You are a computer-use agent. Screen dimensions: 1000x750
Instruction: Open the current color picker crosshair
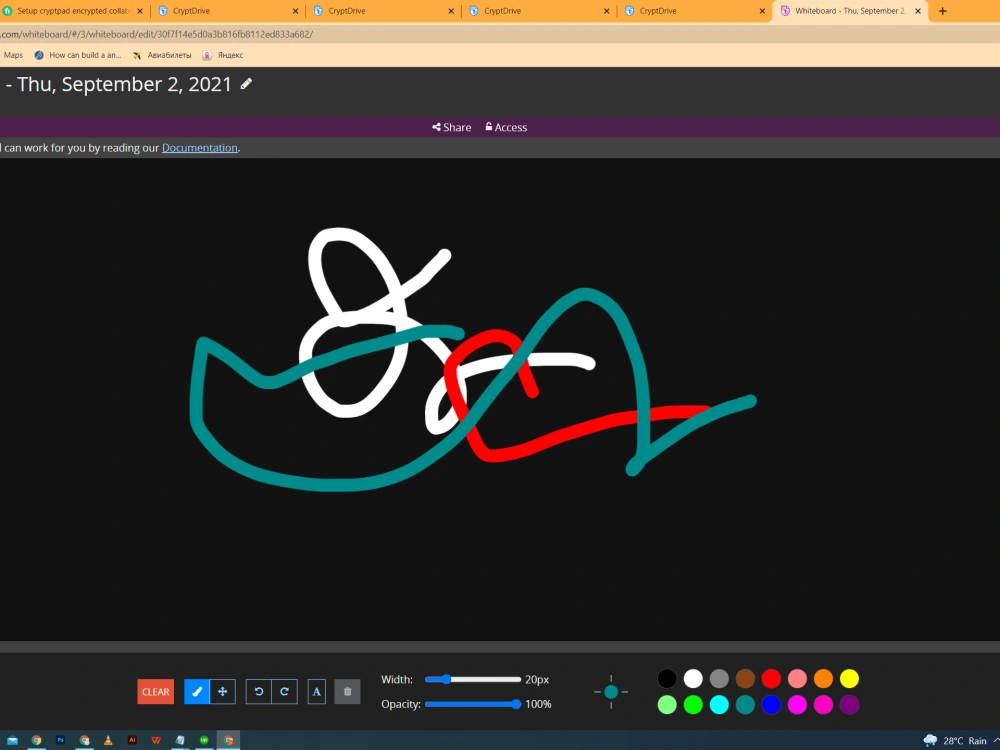611,691
